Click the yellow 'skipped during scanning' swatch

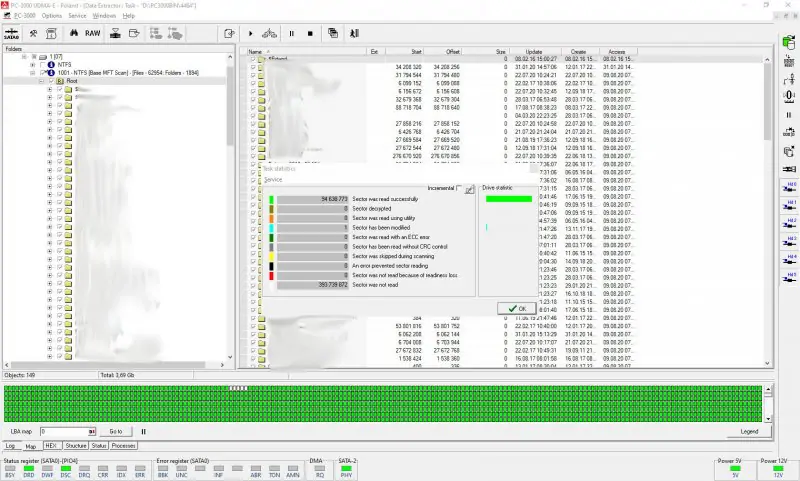(x=271, y=257)
